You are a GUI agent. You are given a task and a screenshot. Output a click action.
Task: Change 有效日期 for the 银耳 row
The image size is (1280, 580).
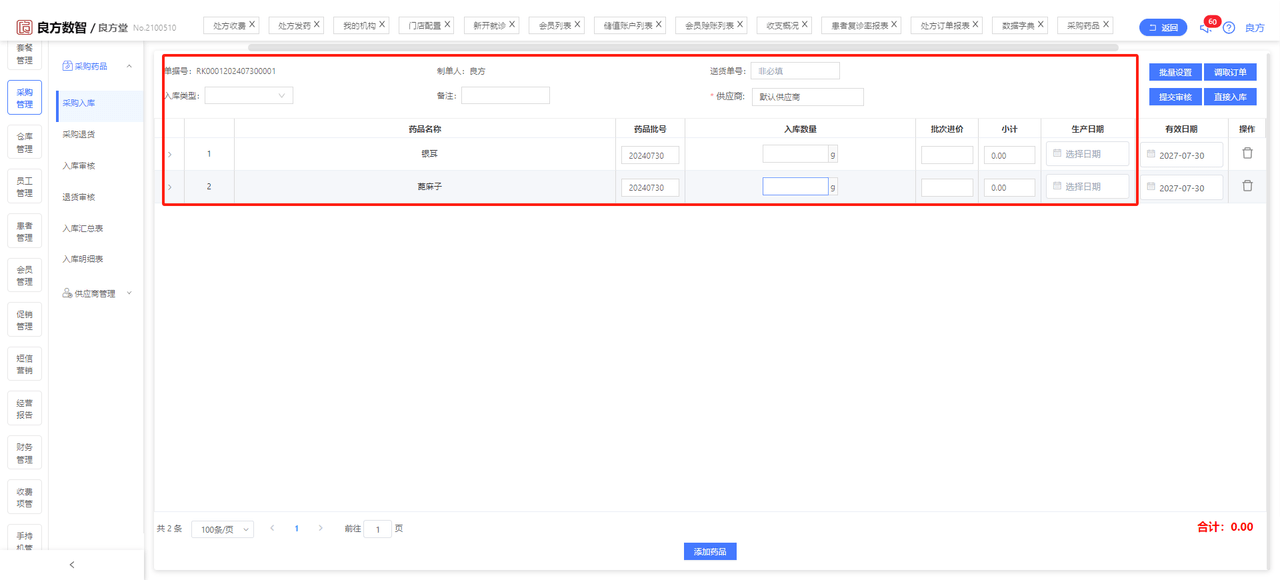[x=1182, y=155]
